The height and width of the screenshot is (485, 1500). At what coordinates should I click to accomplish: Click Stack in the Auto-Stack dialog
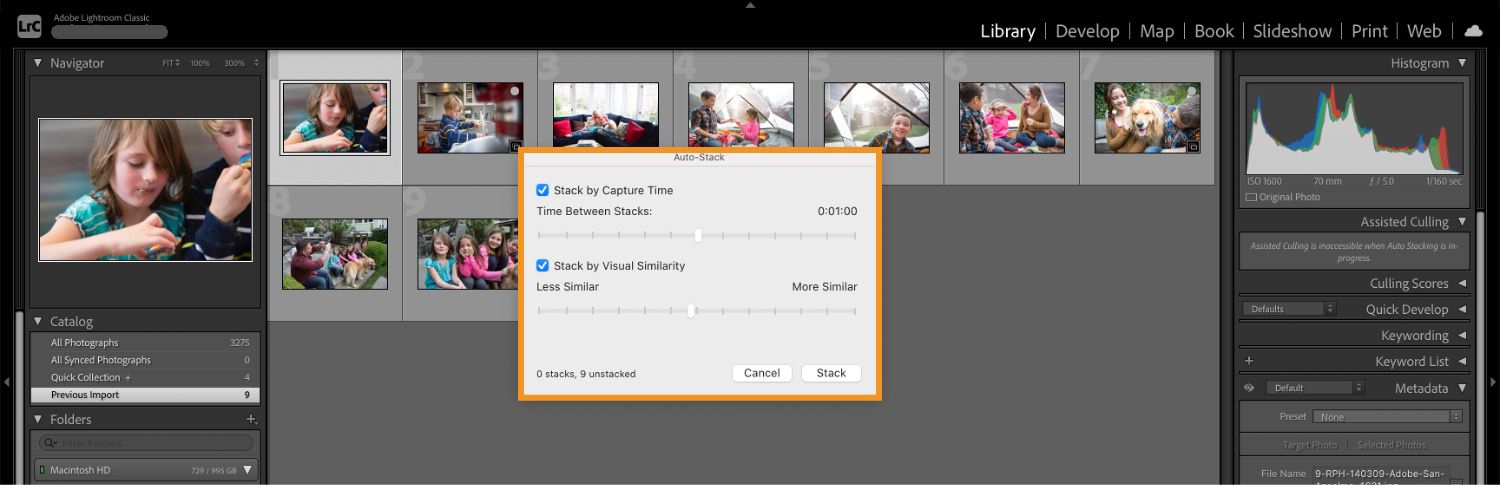click(831, 373)
